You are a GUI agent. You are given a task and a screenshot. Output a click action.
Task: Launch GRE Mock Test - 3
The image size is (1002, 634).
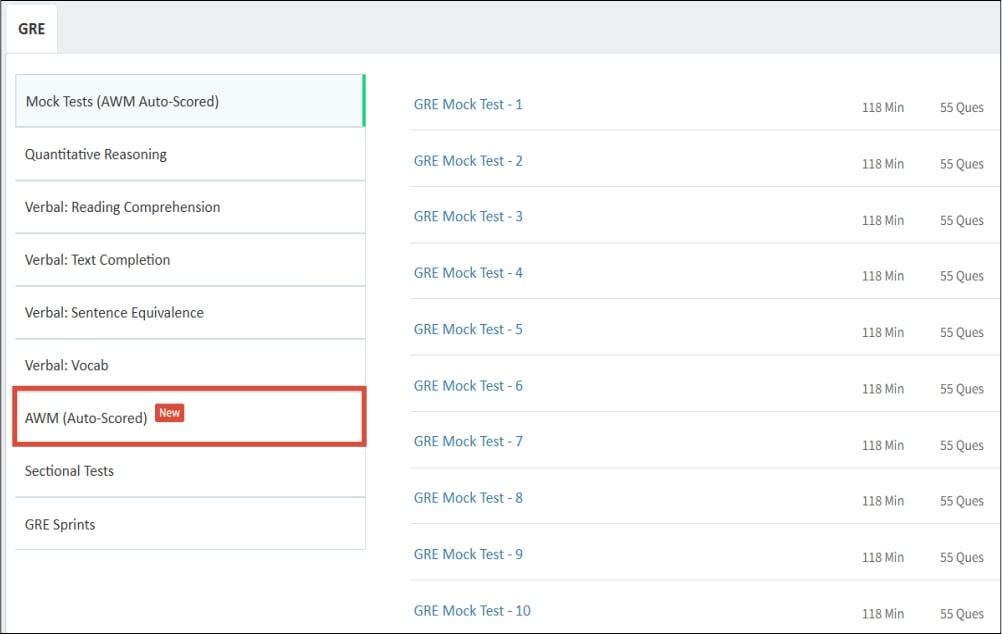[468, 217]
